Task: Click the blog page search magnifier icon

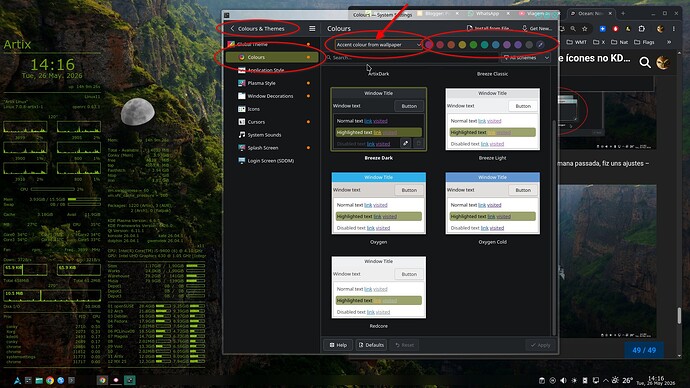Action: click(x=645, y=62)
